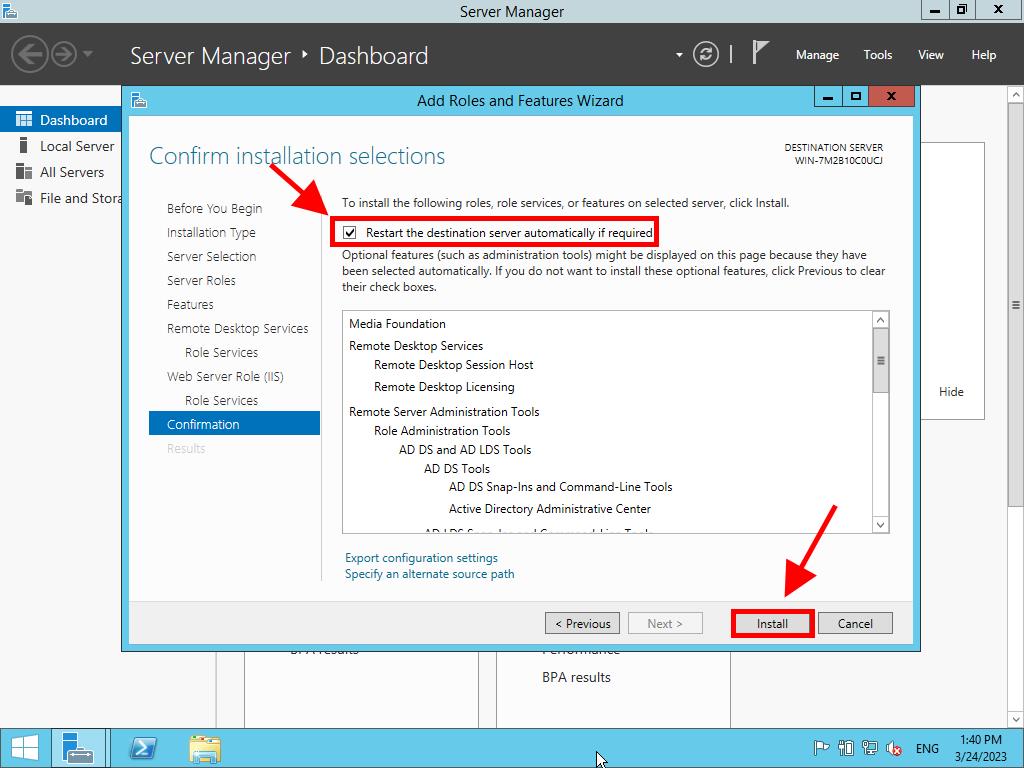Launch Windows PowerShell from the taskbar

pyautogui.click(x=143, y=748)
